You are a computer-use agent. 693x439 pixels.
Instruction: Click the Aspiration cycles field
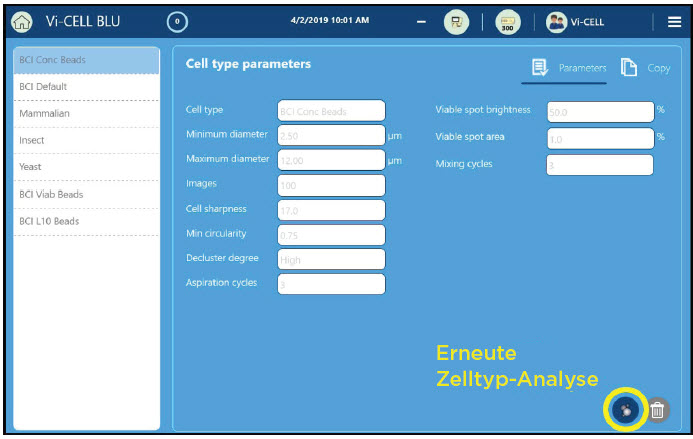[x=331, y=284]
